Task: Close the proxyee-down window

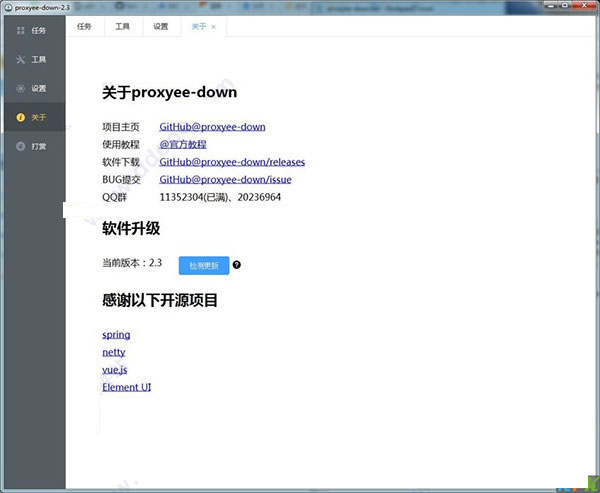Action: pyautogui.click(x=584, y=5)
